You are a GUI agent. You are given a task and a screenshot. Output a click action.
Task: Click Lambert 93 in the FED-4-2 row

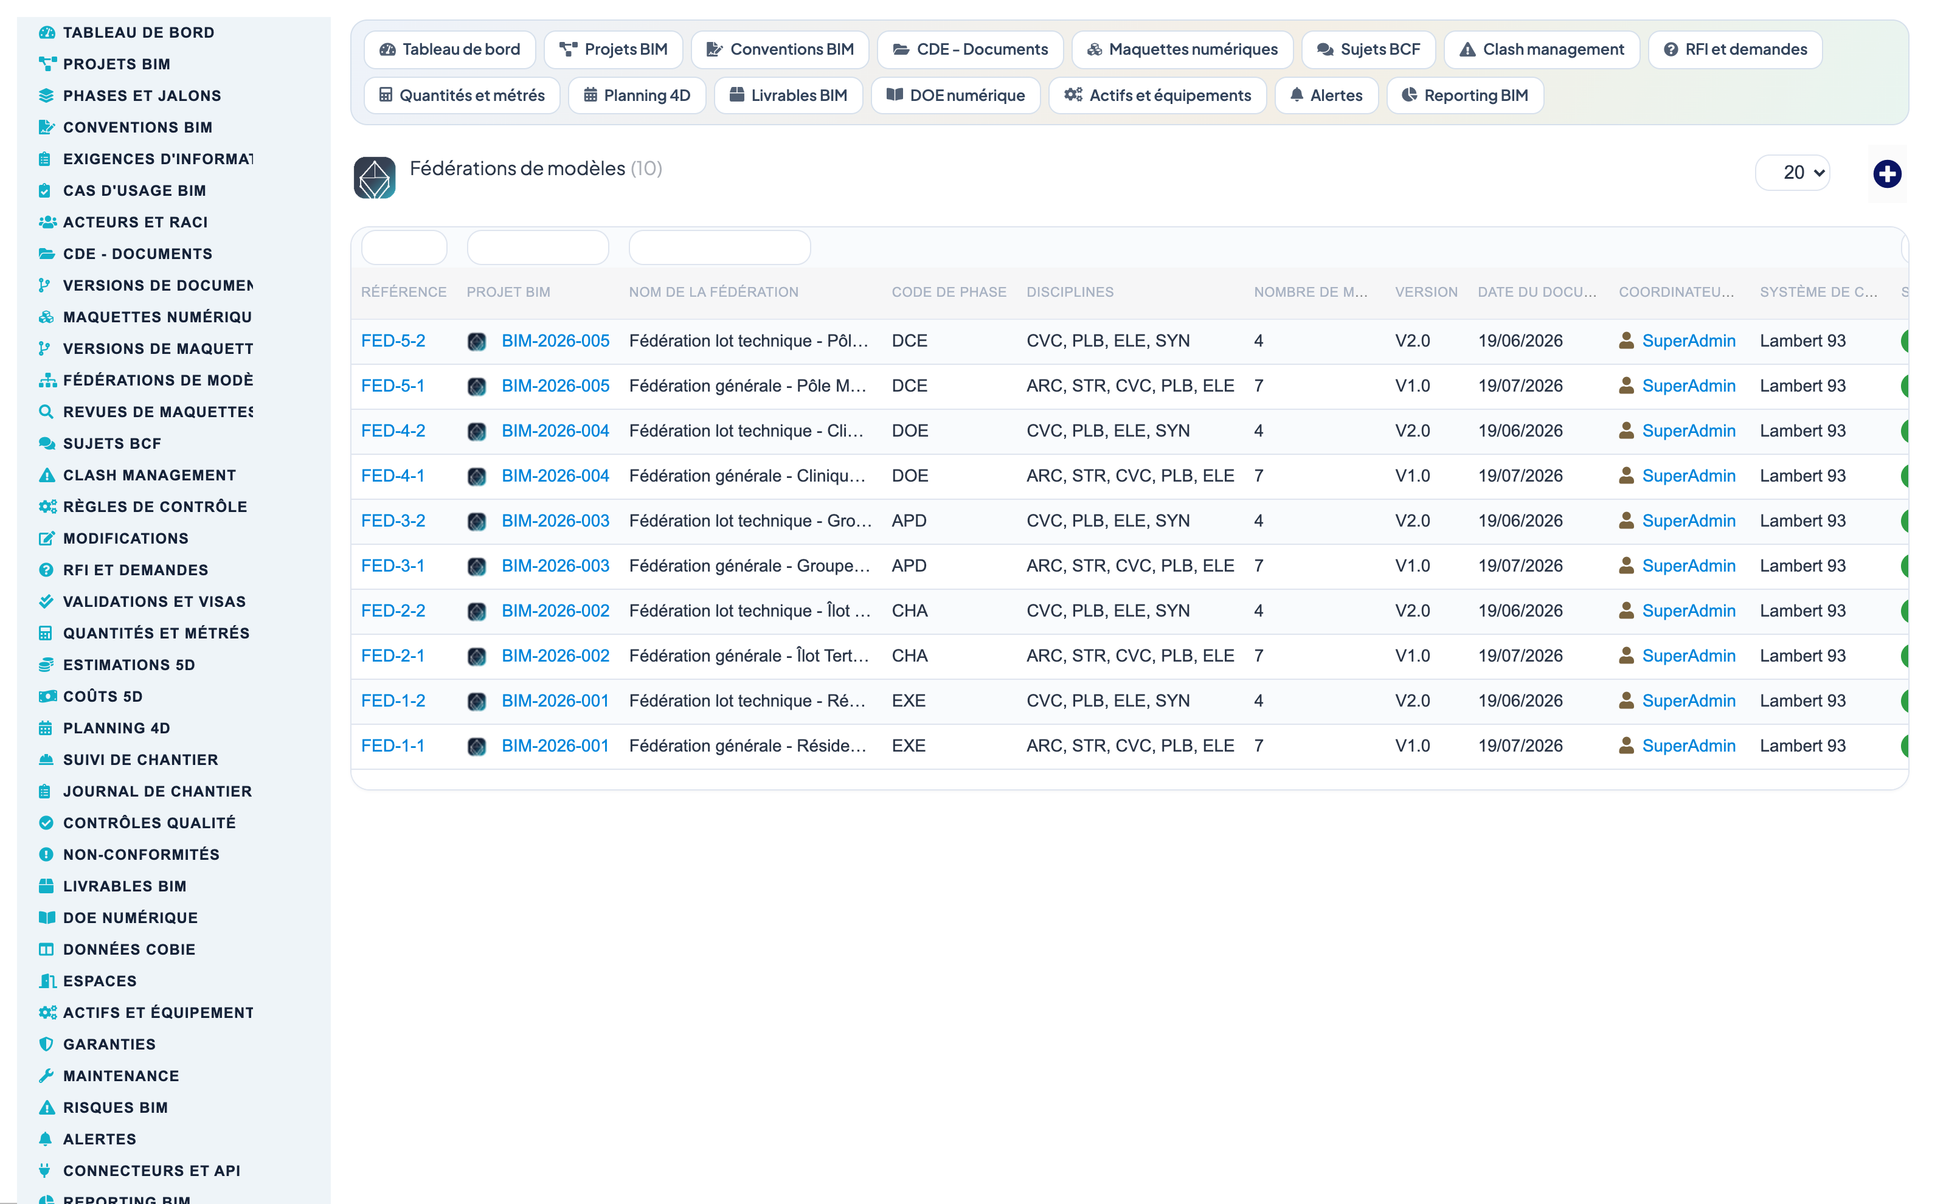pos(1802,431)
